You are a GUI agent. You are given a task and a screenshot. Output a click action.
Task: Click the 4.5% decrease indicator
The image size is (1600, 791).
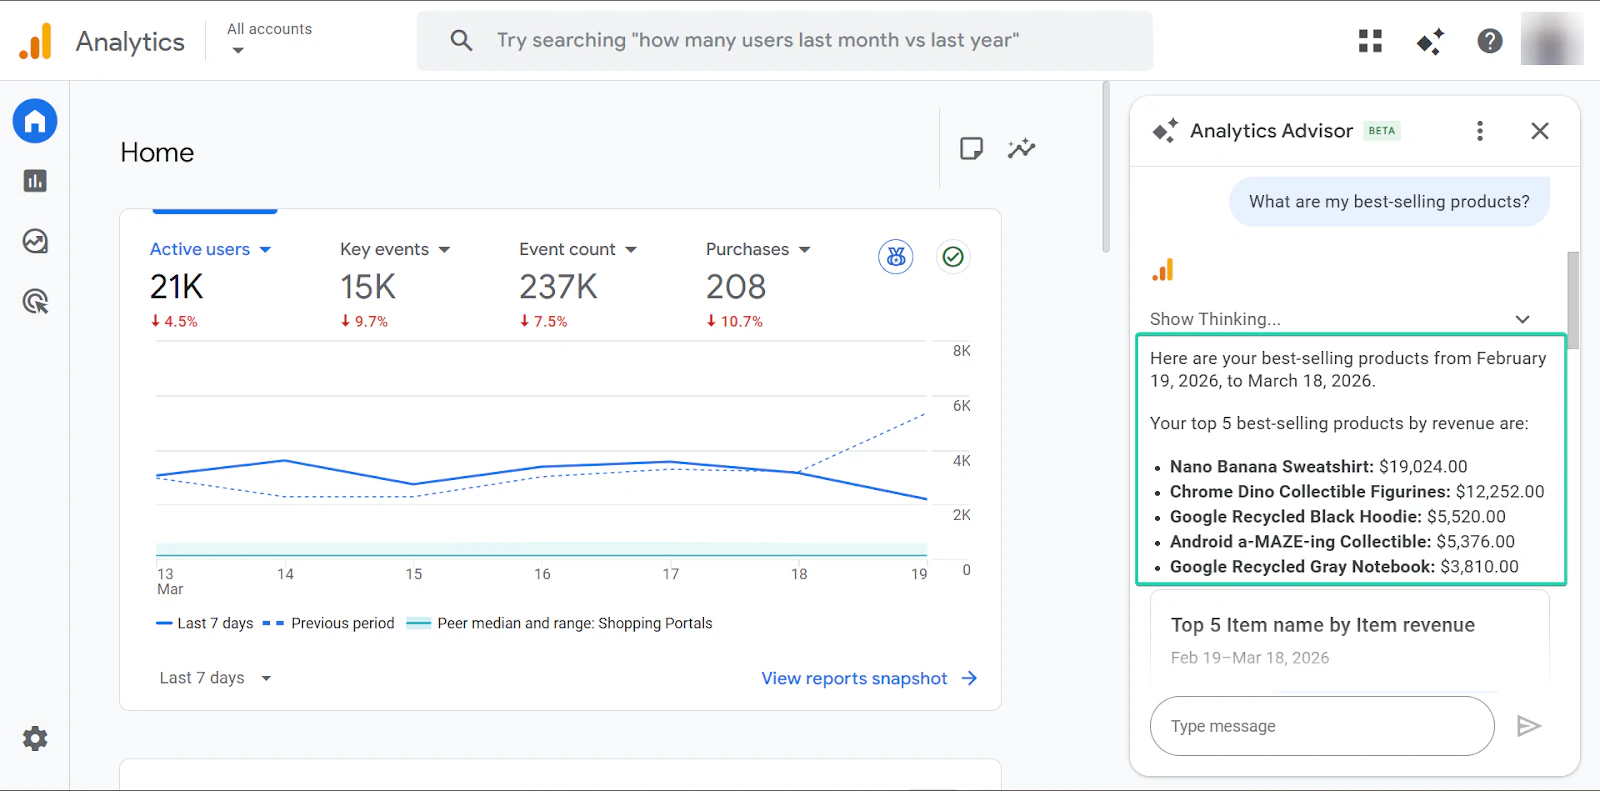[x=174, y=321]
